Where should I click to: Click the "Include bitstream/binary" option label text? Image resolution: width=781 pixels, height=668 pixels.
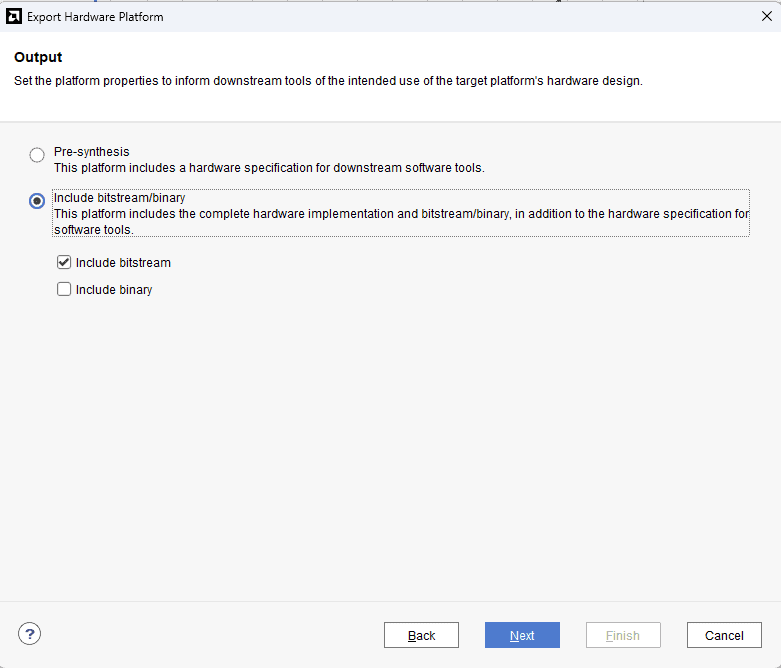pyautogui.click(x=119, y=198)
